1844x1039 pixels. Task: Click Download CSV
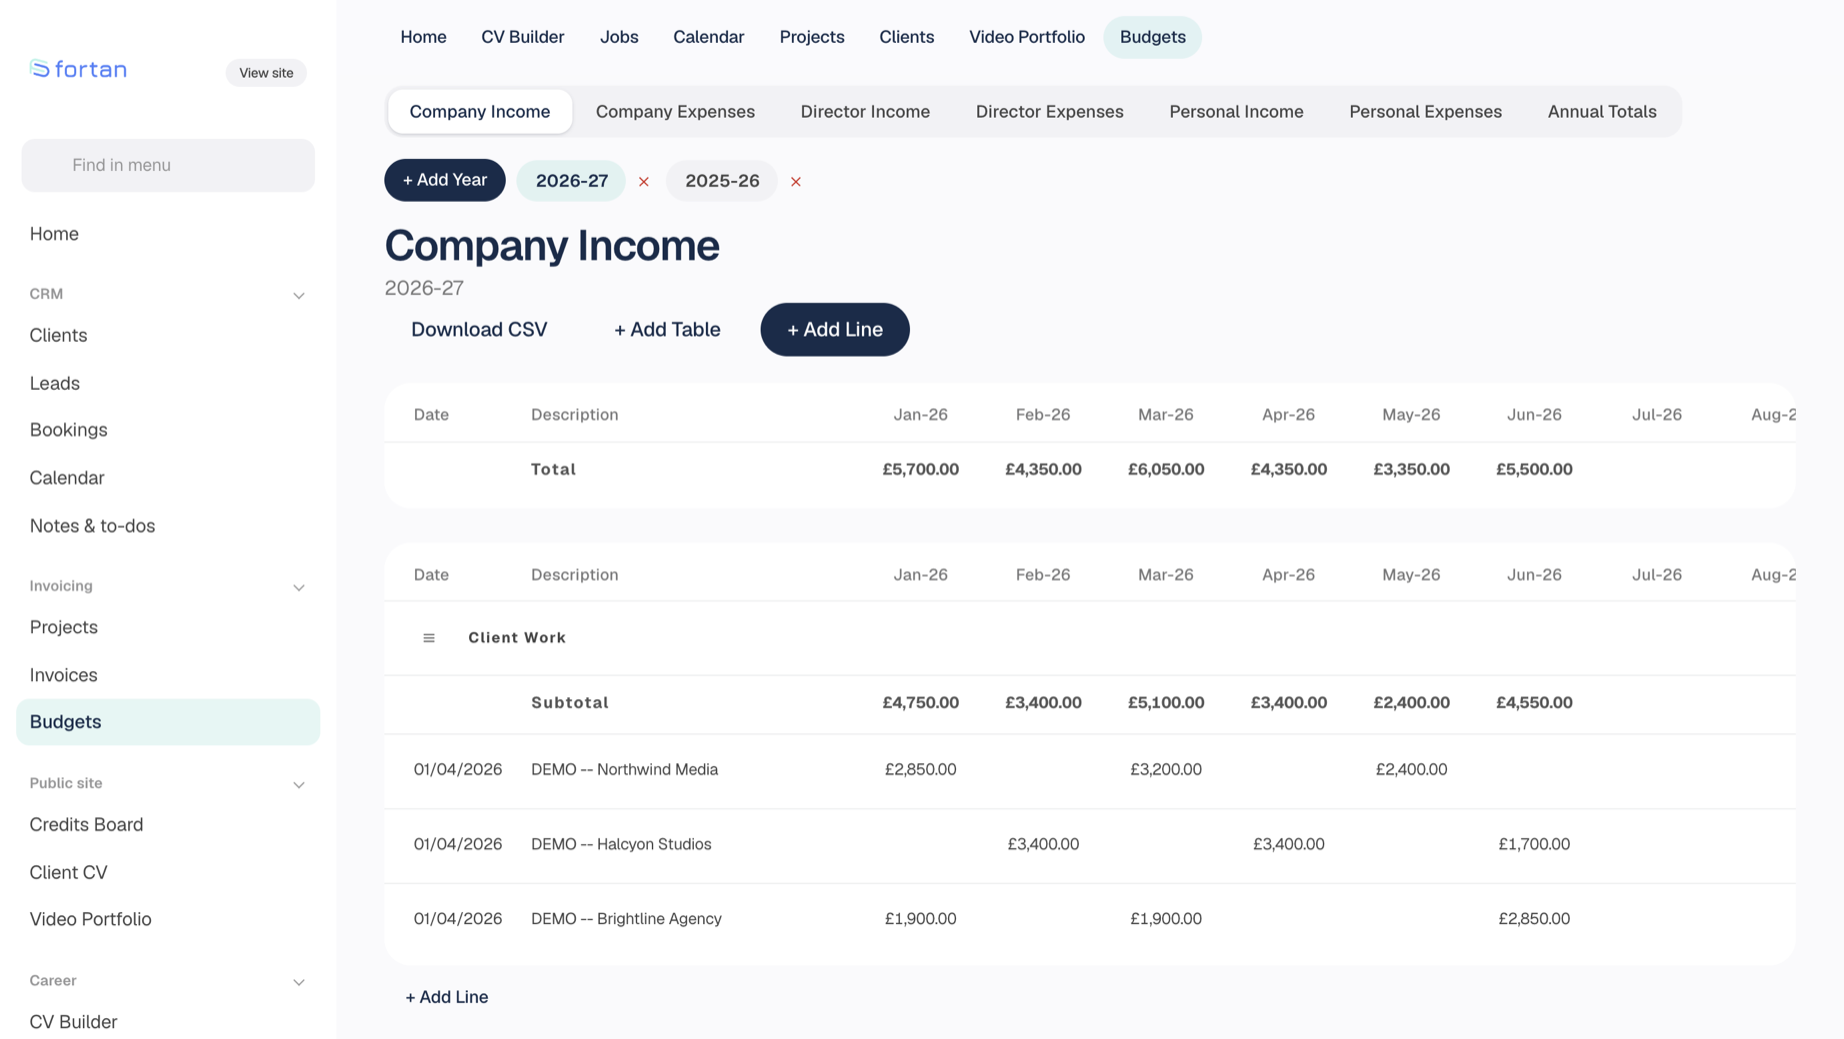tap(479, 329)
